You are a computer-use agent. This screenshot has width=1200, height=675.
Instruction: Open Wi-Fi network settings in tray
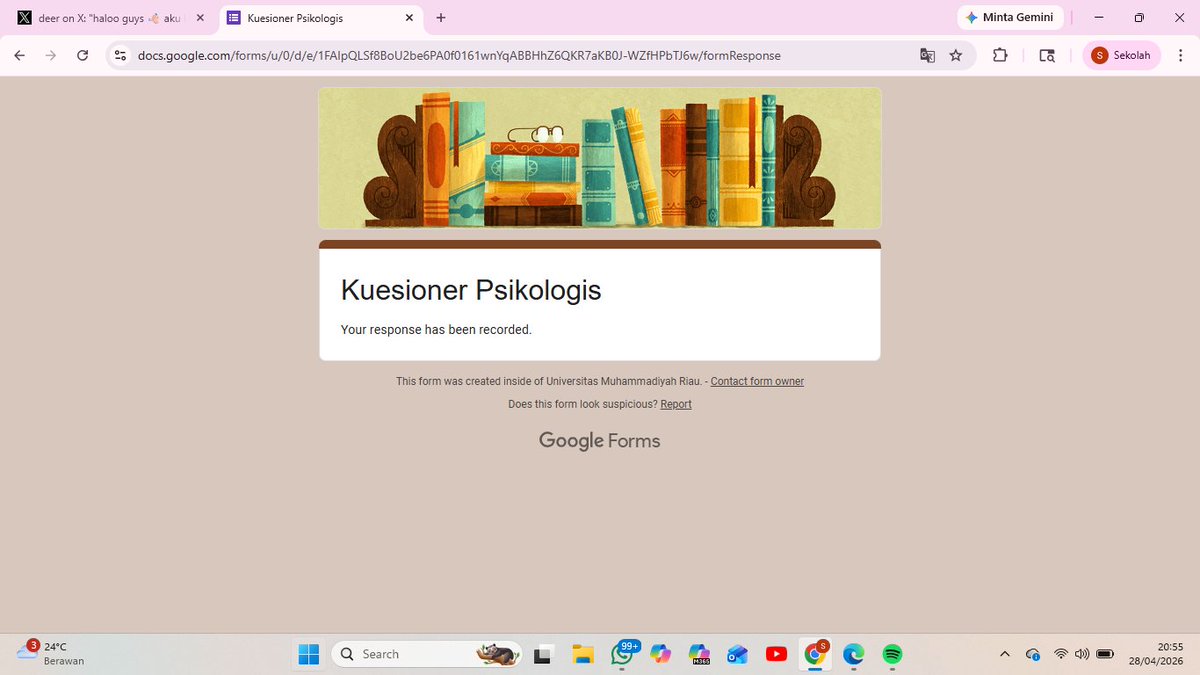click(1061, 654)
